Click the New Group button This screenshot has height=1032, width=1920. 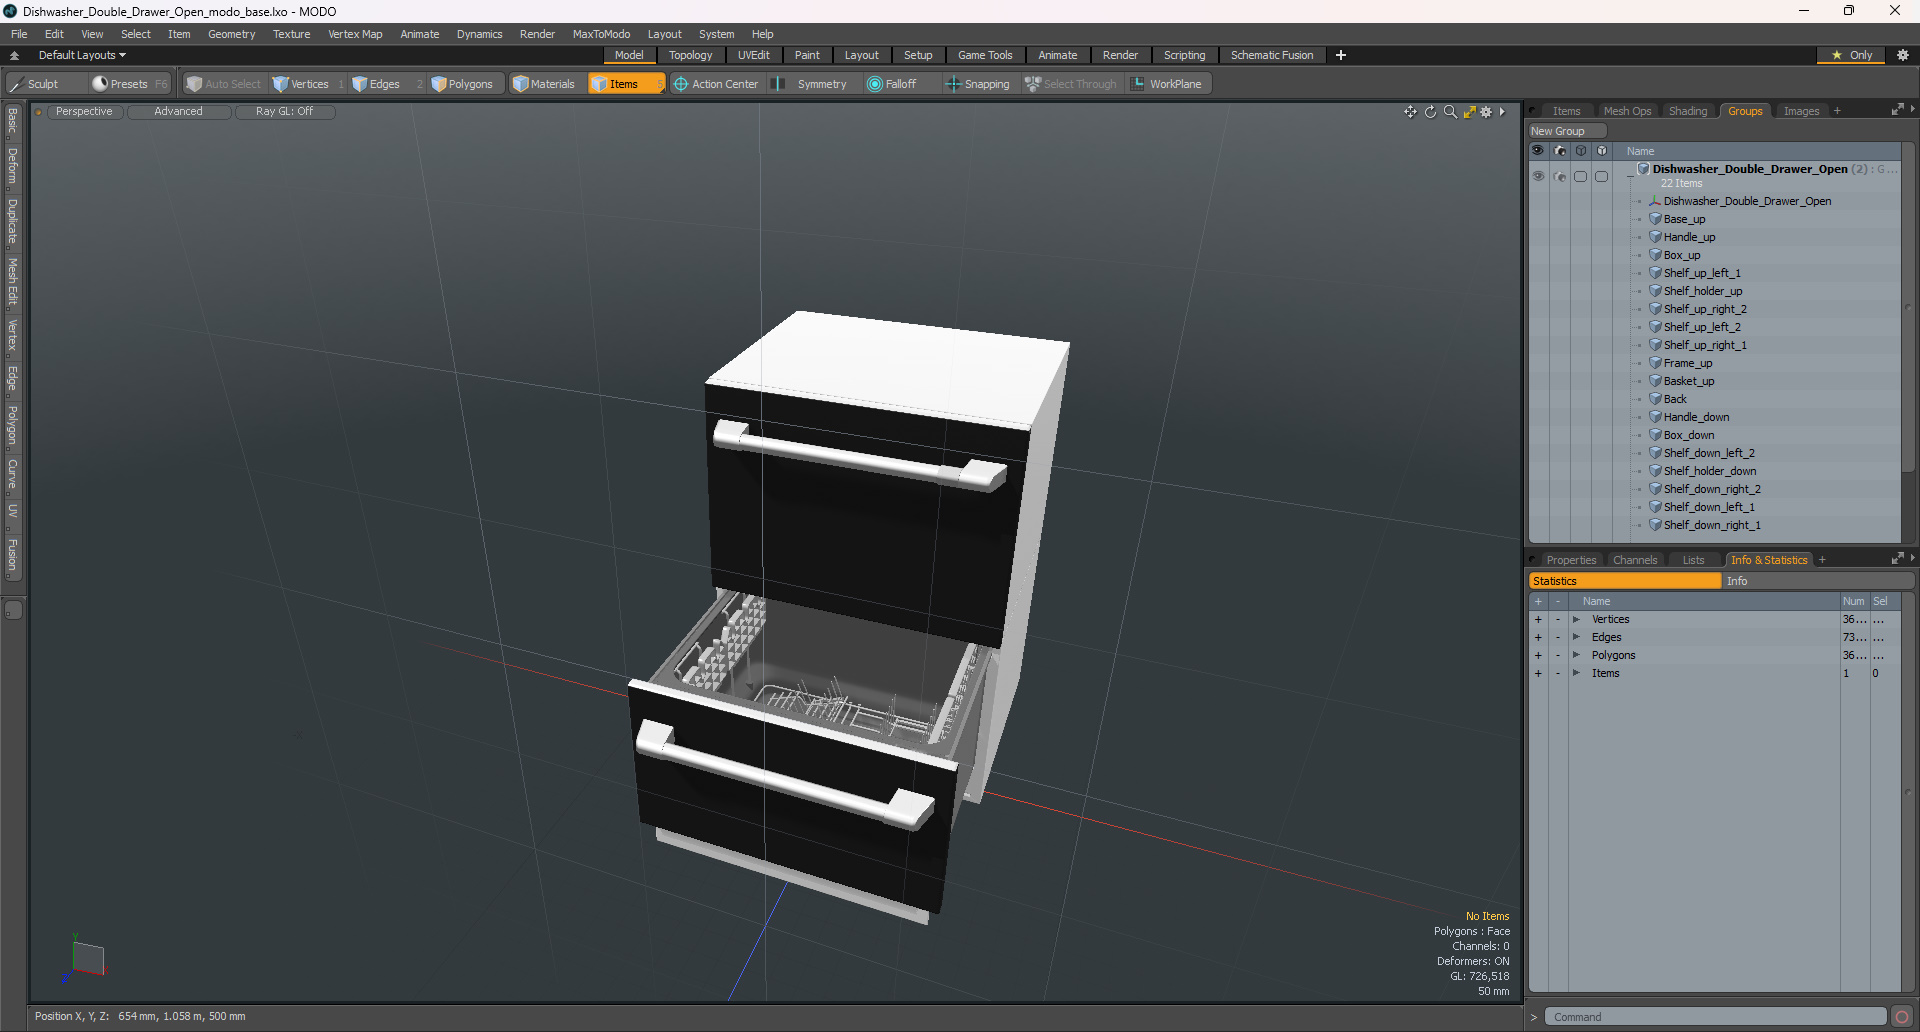click(1566, 131)
